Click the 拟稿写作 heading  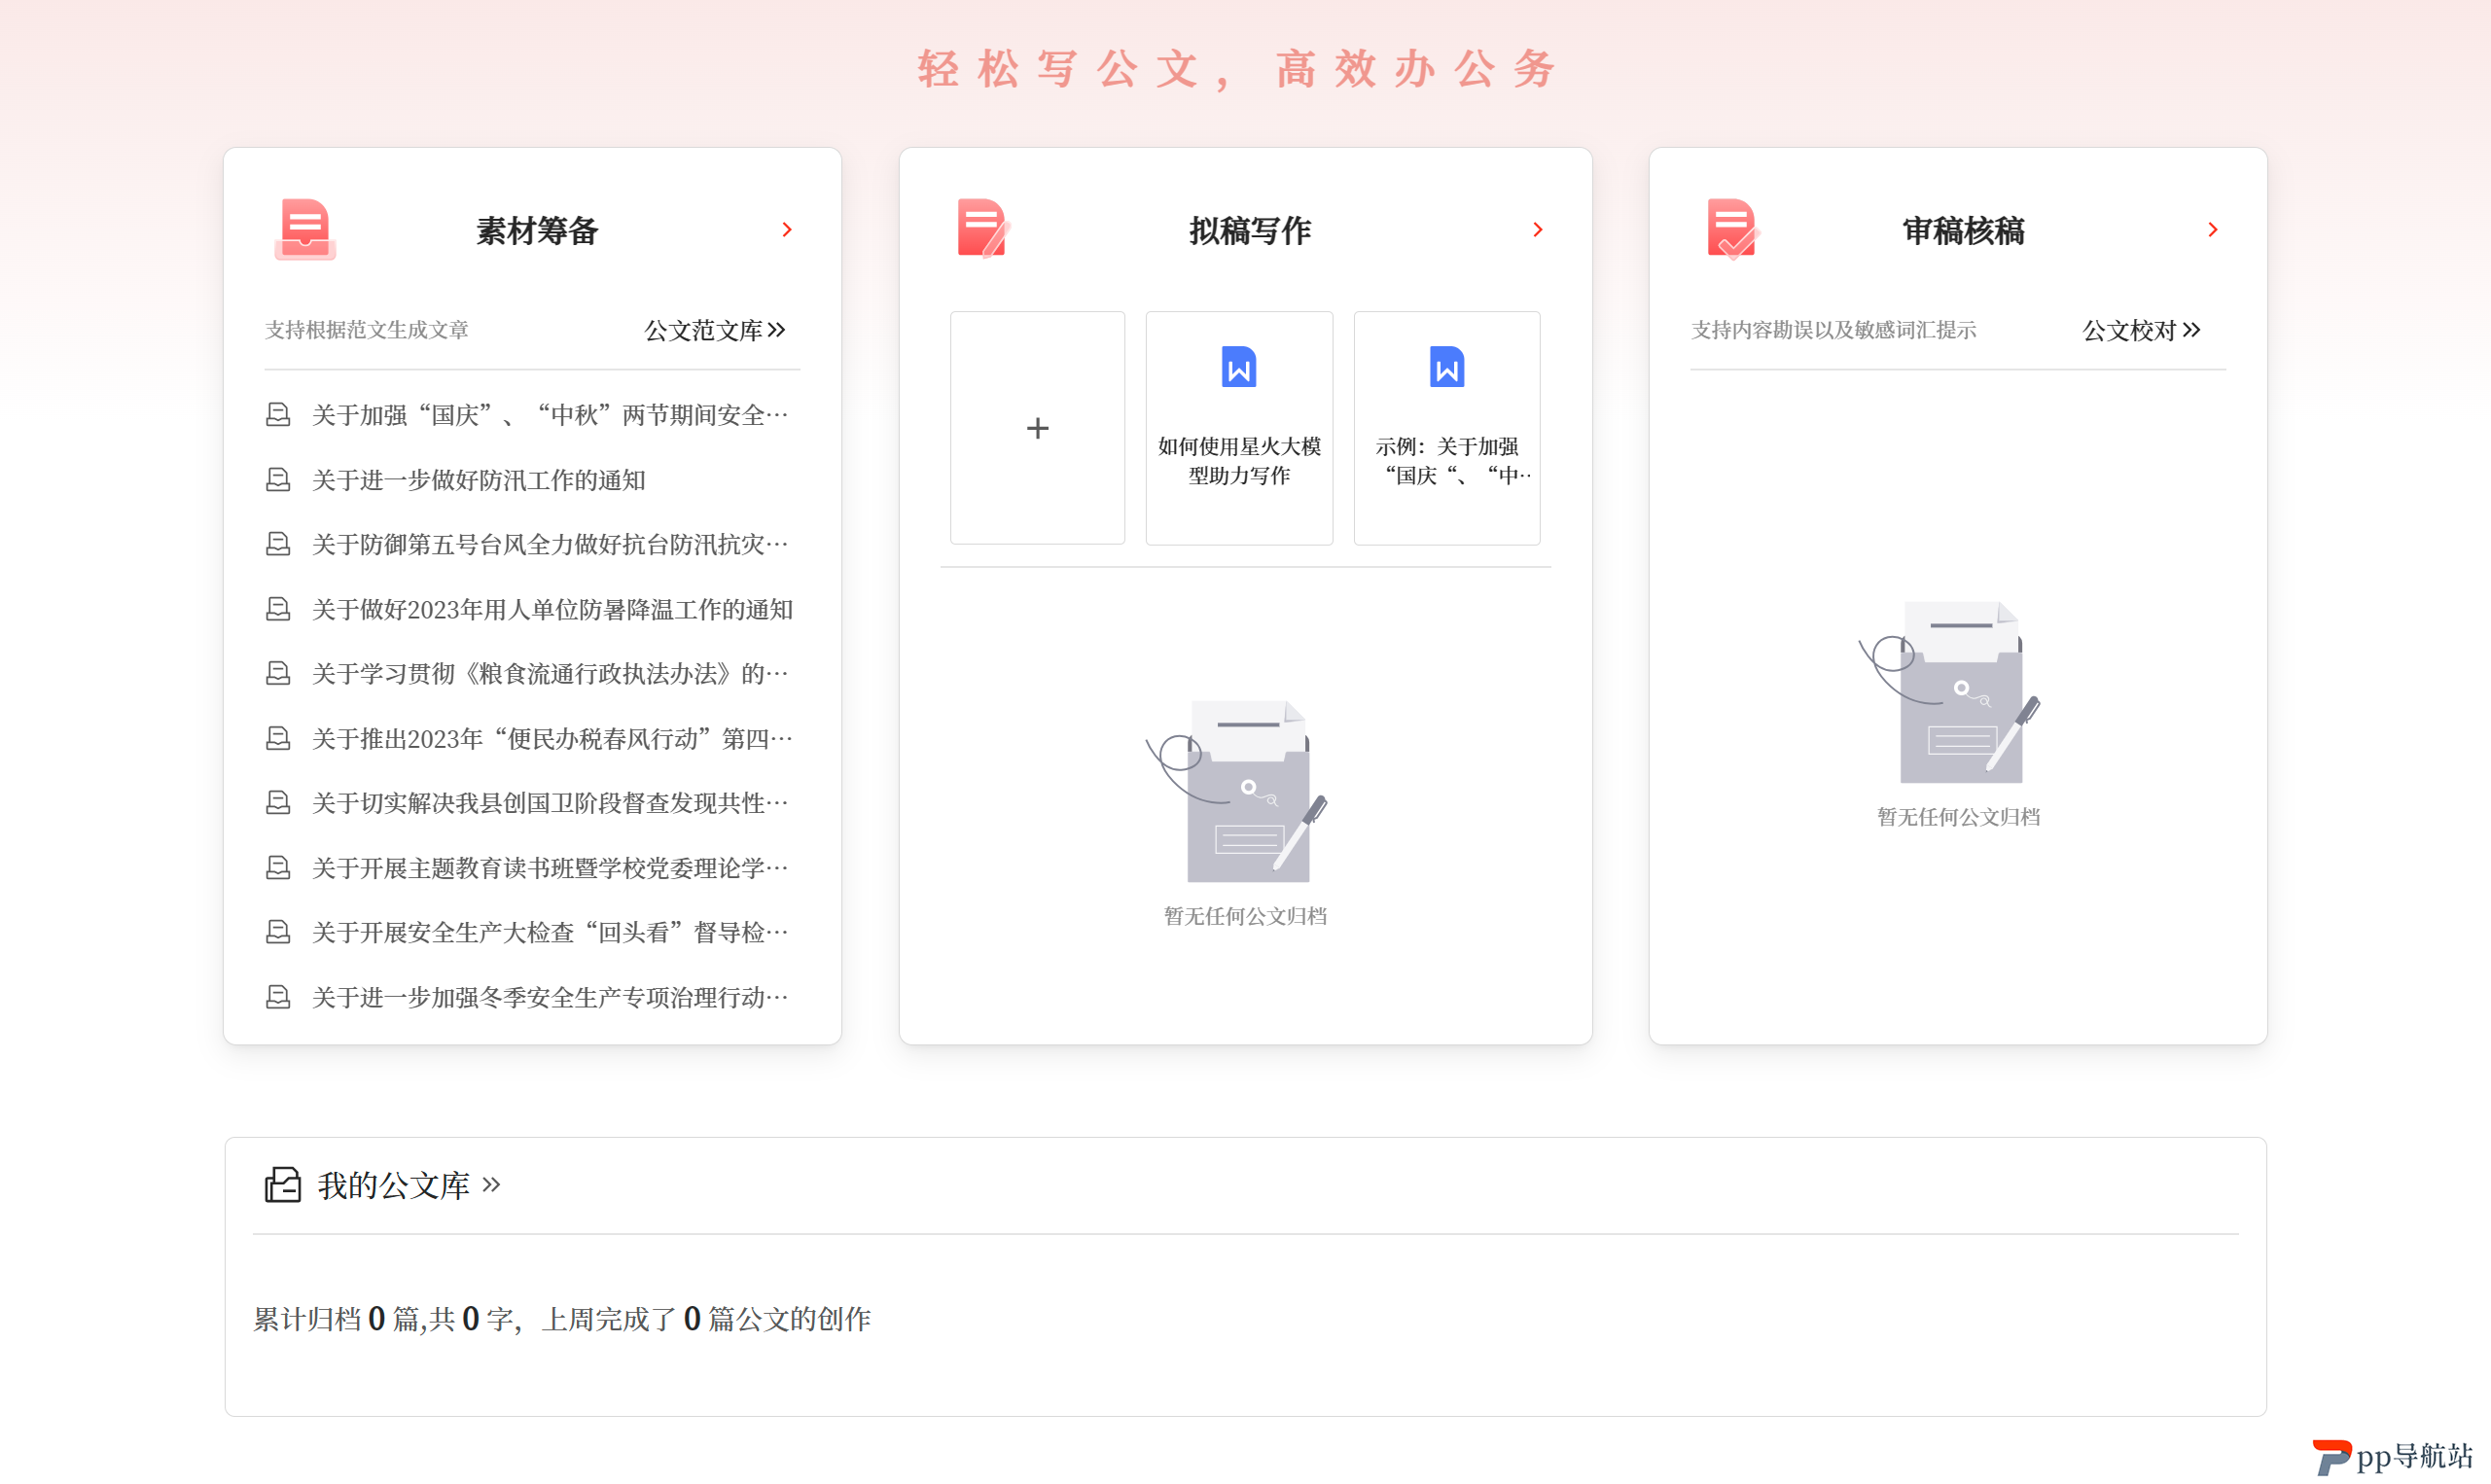click(x=1250, y=231)
